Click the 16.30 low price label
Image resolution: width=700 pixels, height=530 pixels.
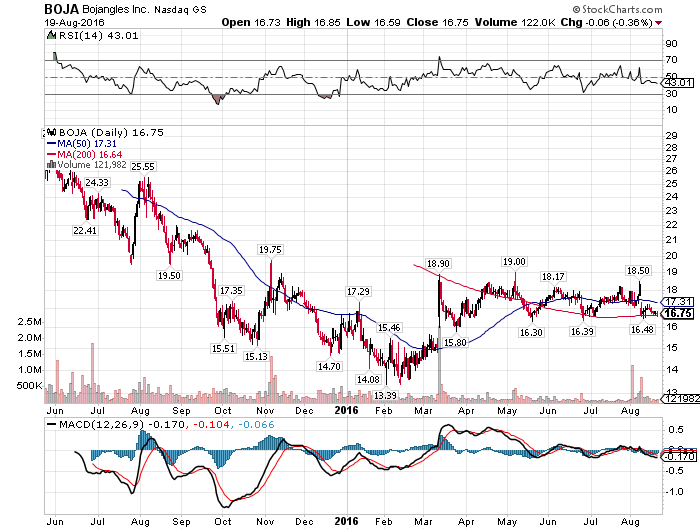pyautogui.click(x=531, y=333)
